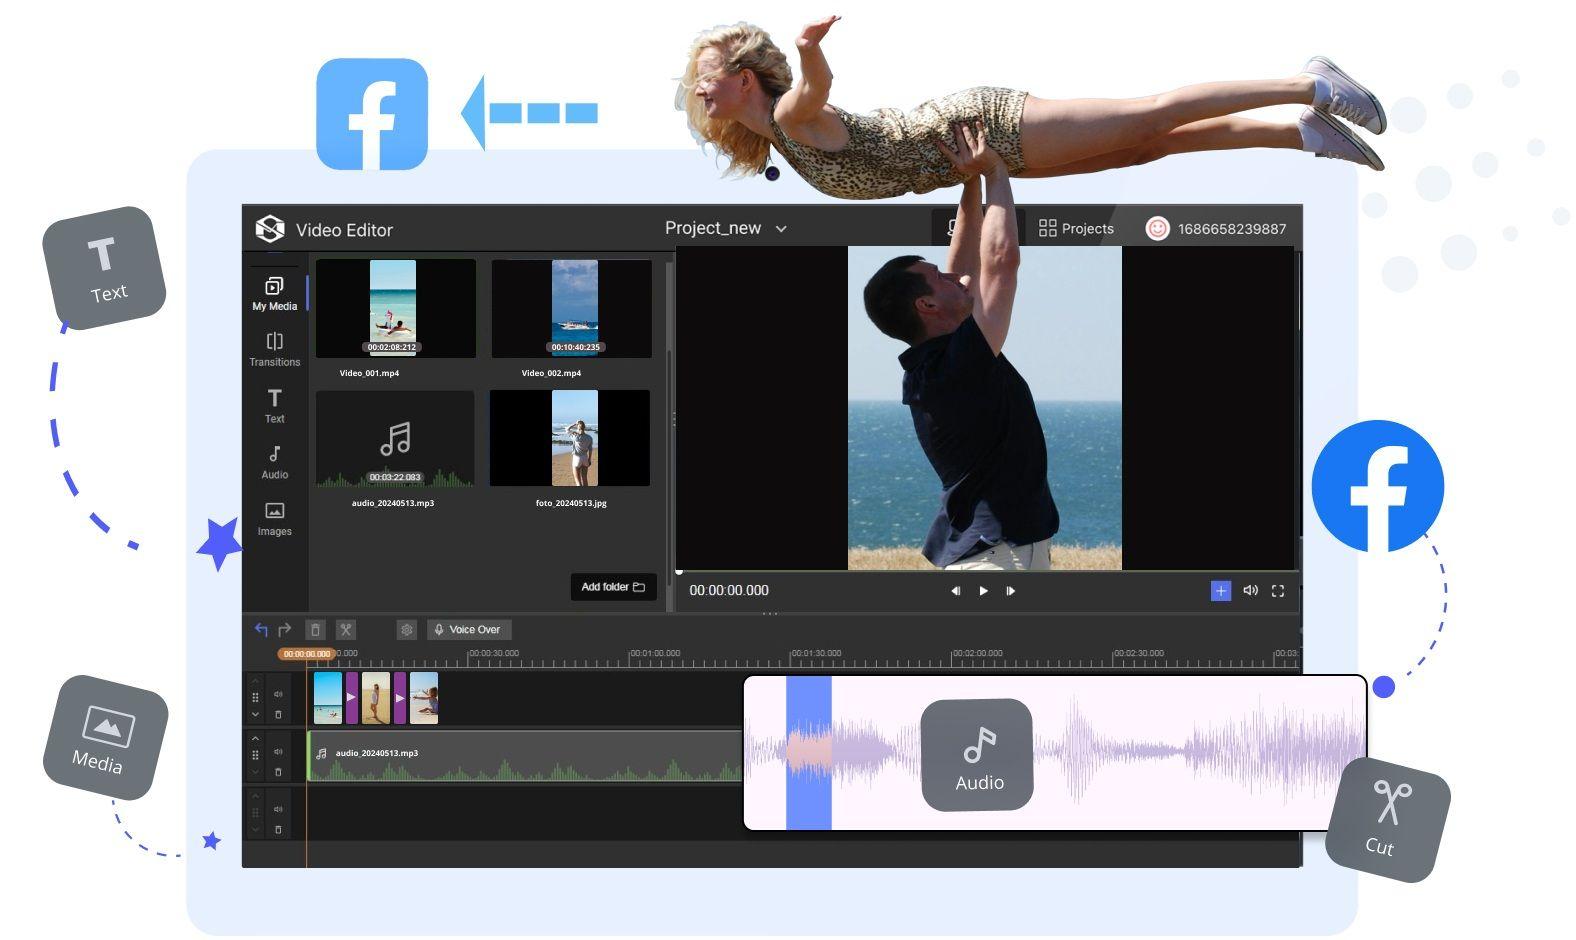Open the Audio panel in the sidebar
The width and height of the screenshot is (1576, 940).
pos(274,462)
